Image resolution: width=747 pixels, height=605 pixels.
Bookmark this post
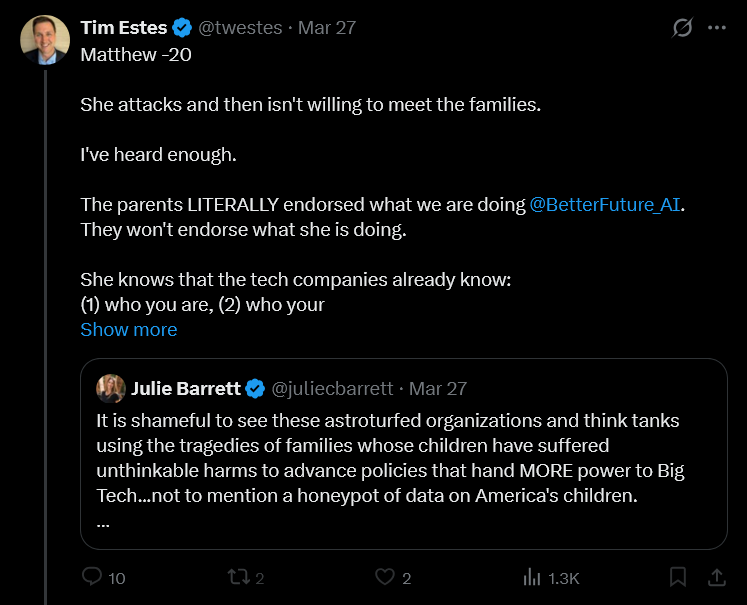[677, 577]
